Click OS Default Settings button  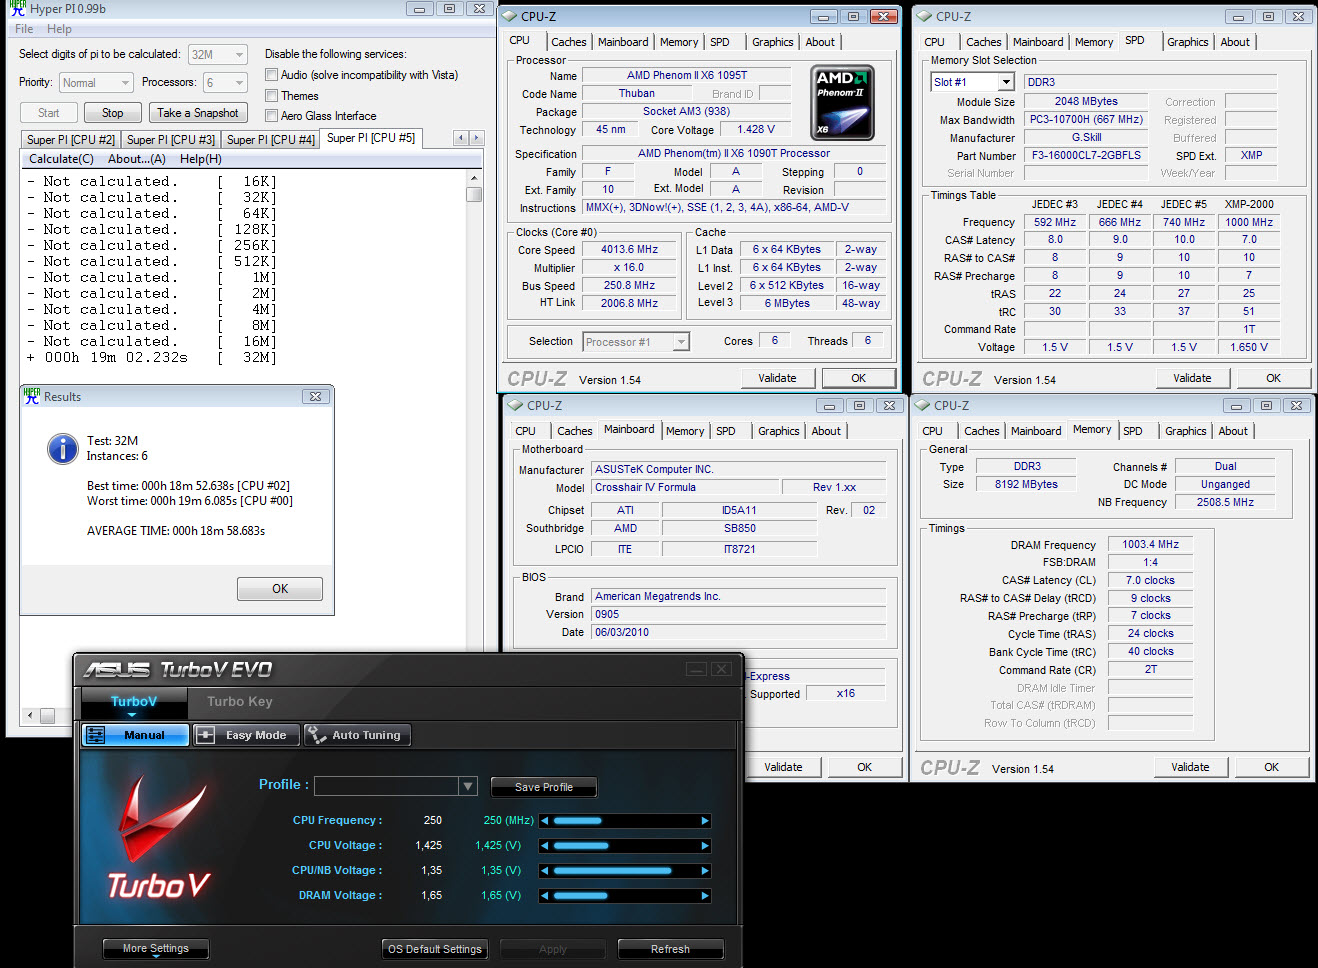(x=435, y=949)
